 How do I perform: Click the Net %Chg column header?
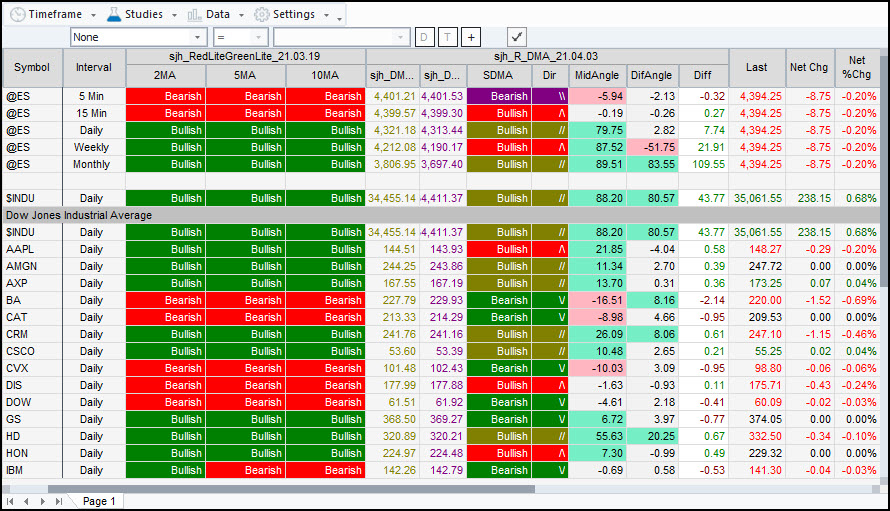pyautogui.click(x=857, y=67)
